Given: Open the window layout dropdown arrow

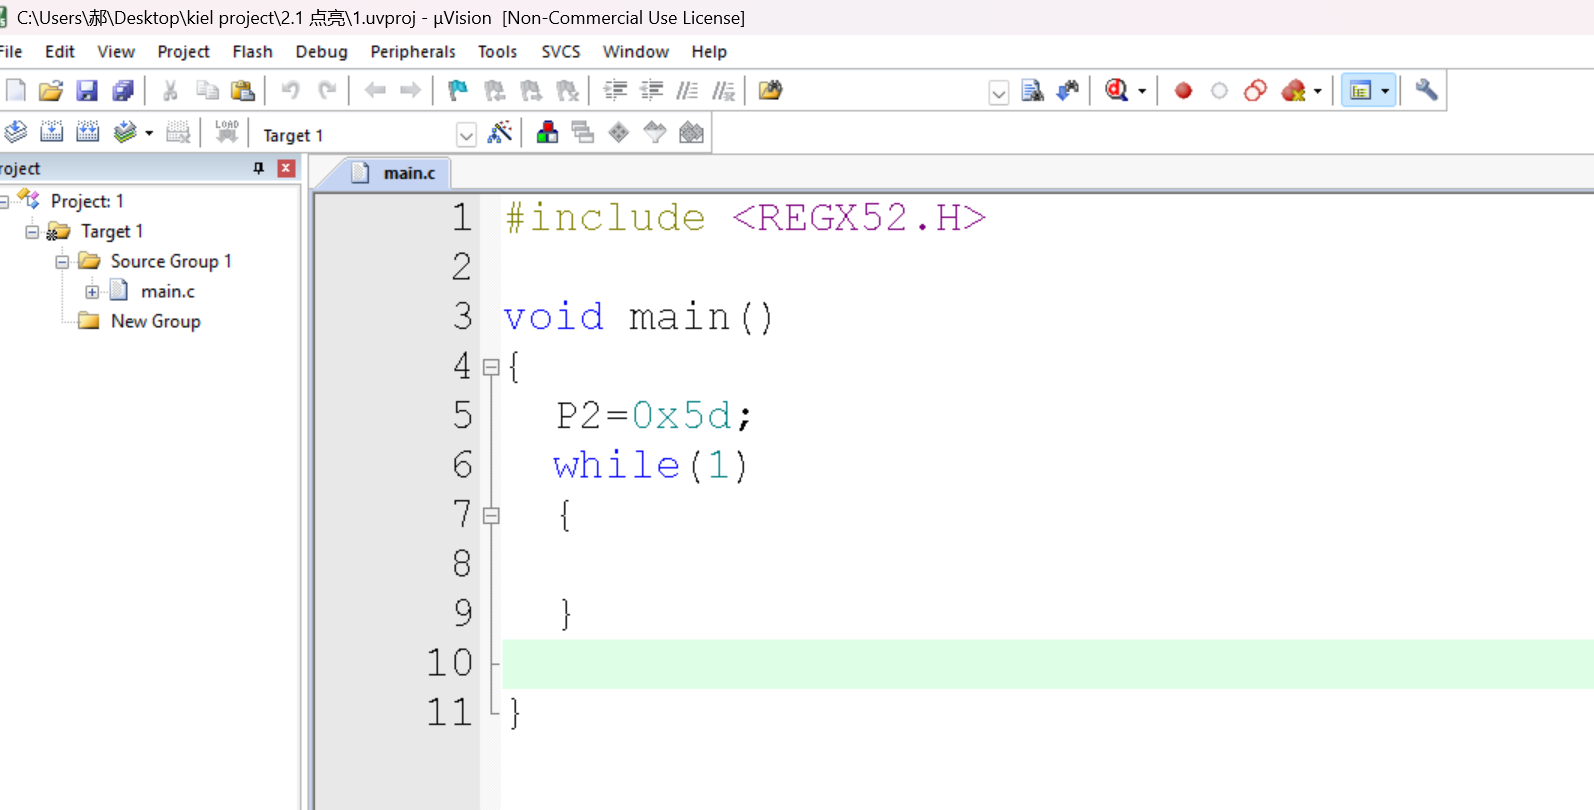Looking at the screenshot, I should click(1385, 91).
